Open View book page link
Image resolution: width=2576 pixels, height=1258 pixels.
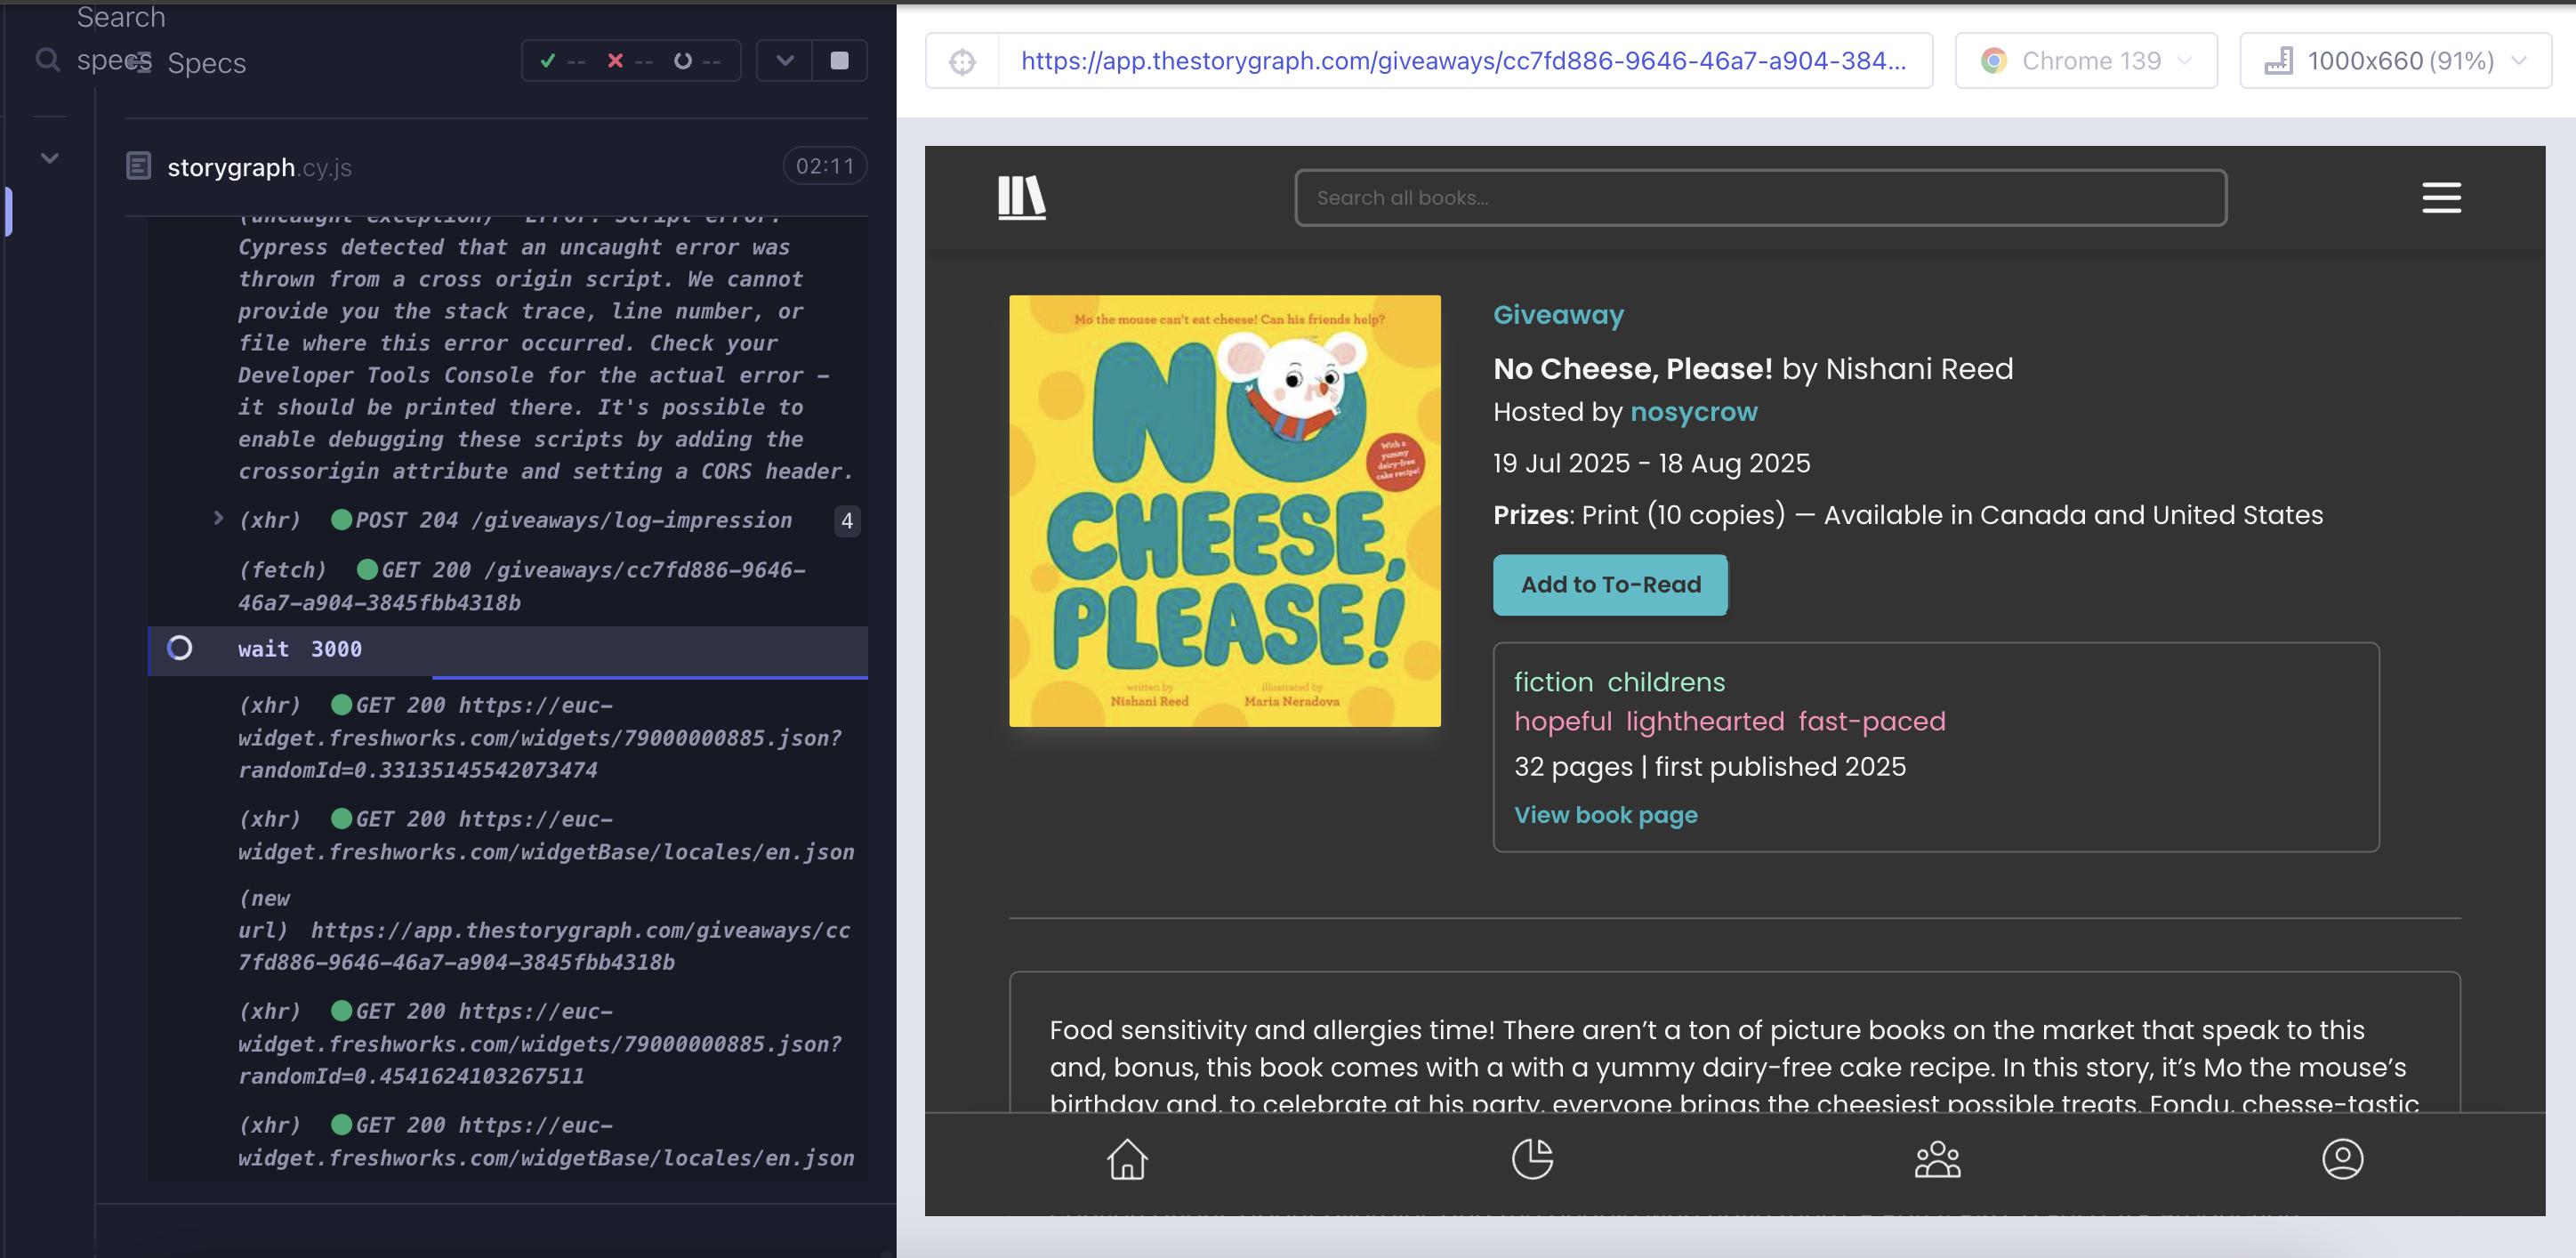coord(1606,815)
